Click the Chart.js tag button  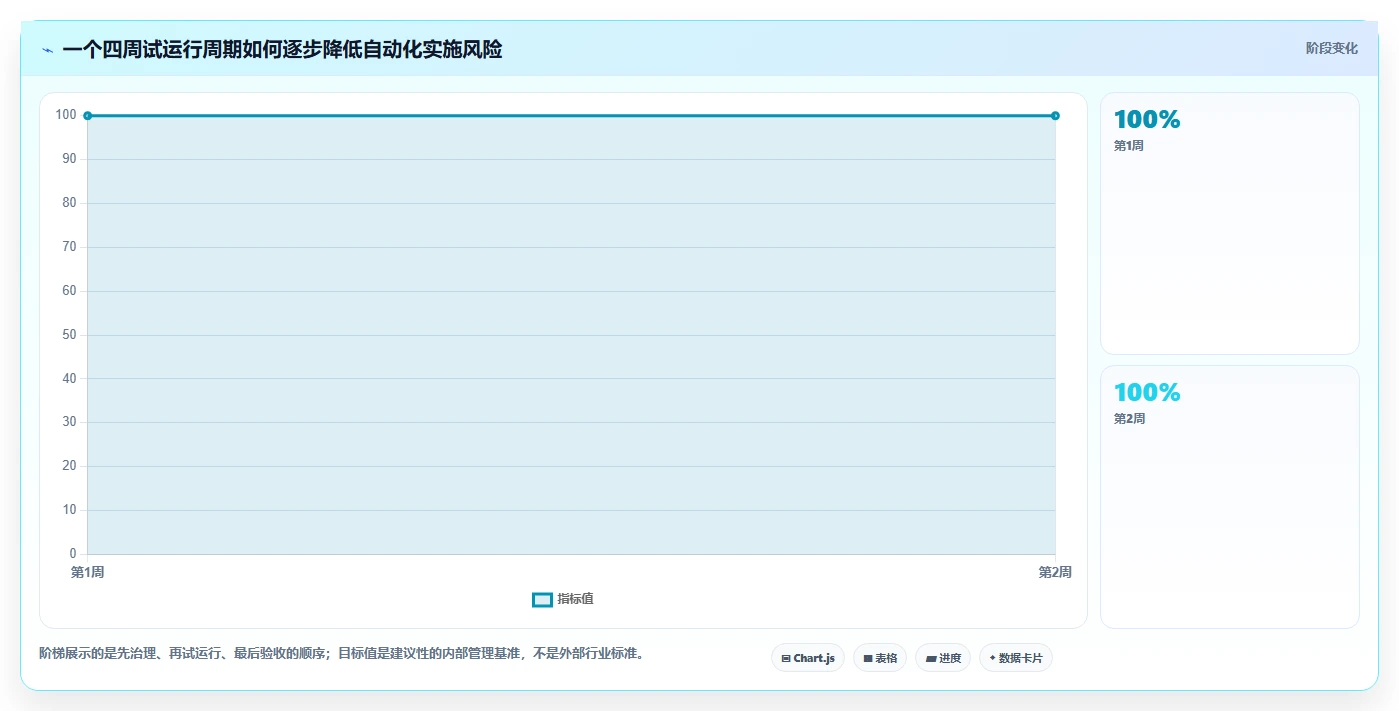(808, 658)
